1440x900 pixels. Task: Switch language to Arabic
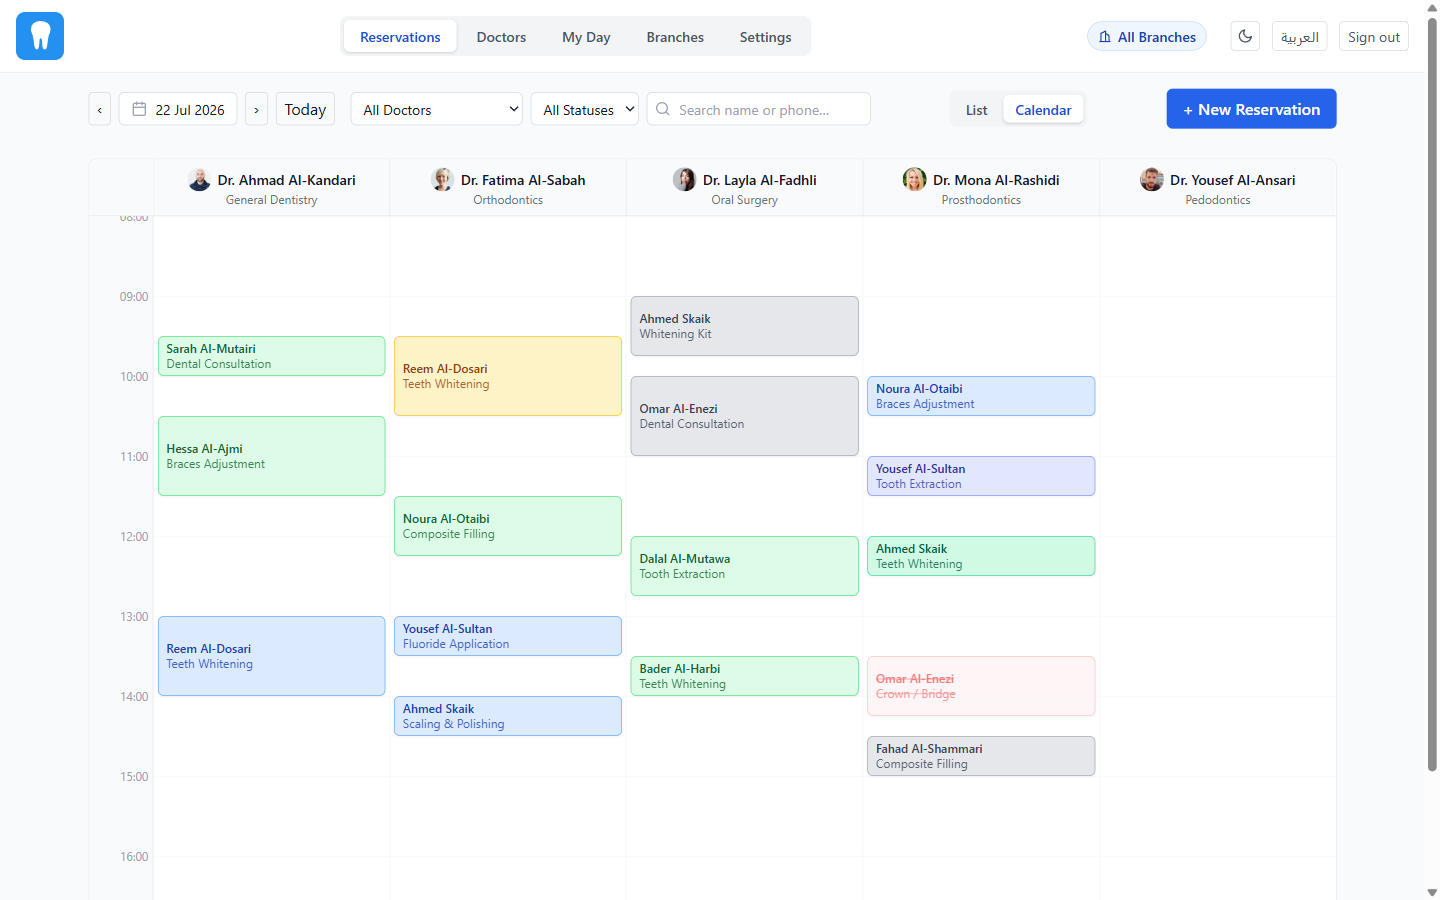(x=1300, y=36)
